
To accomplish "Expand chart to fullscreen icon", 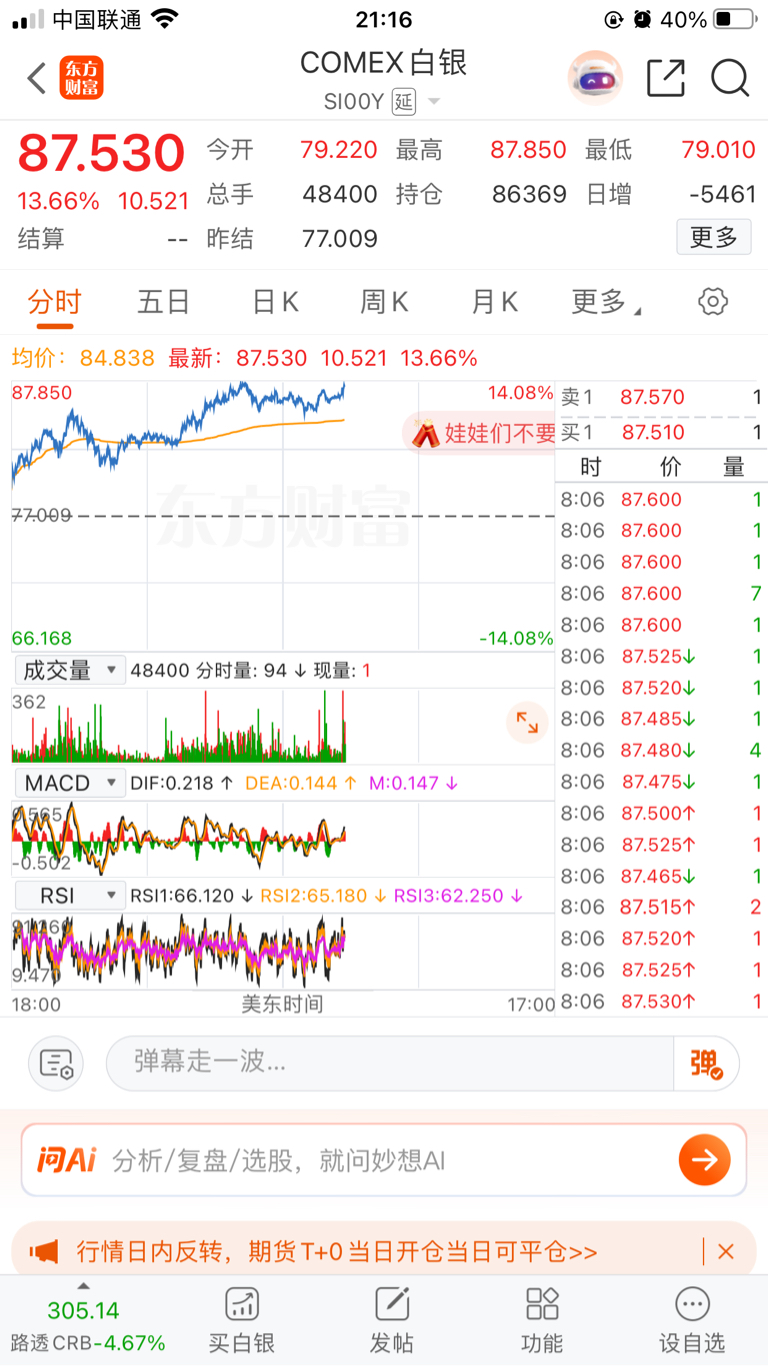I will 527,722.
